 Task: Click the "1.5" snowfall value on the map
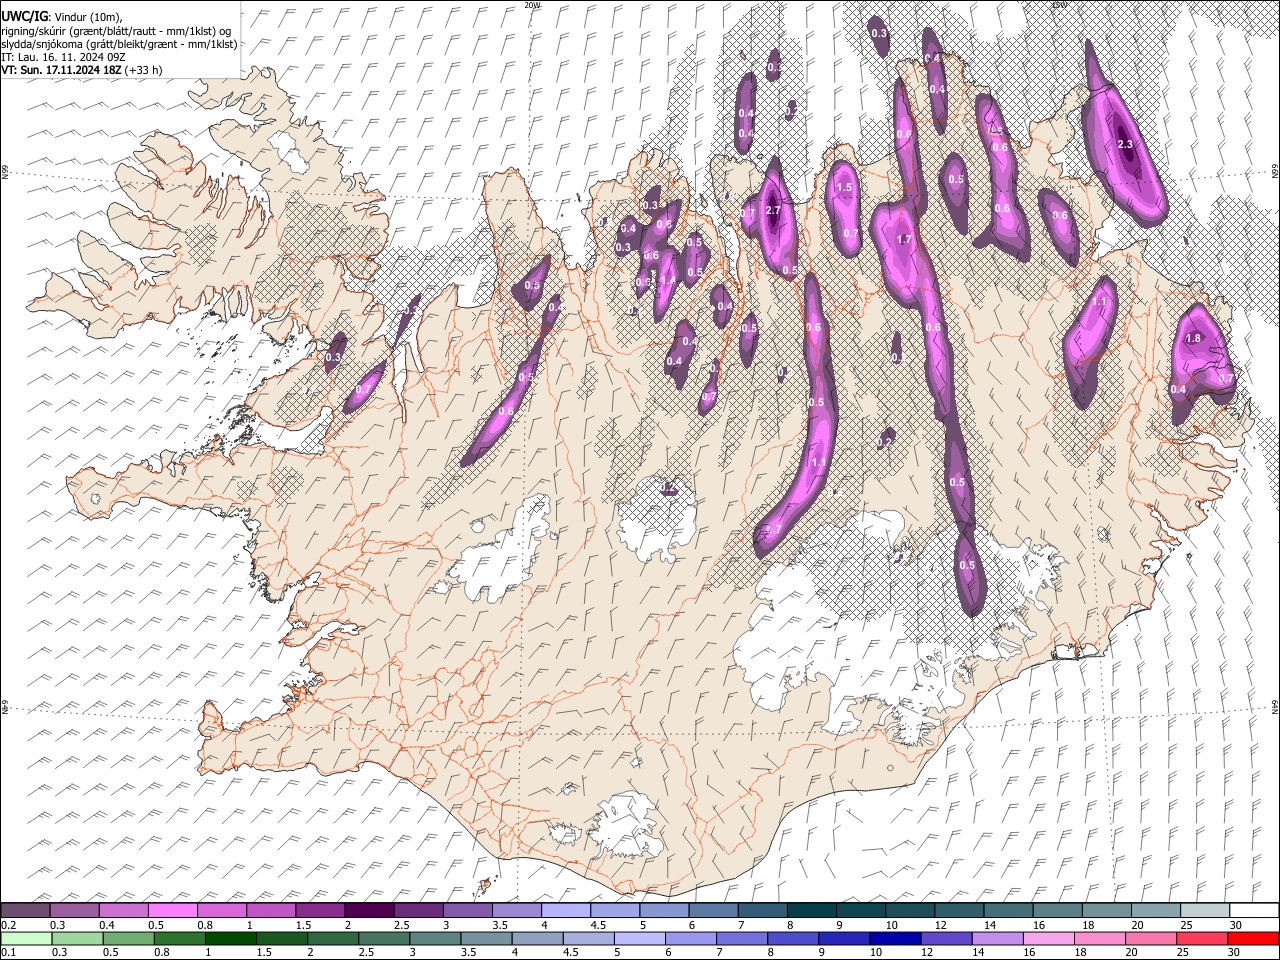tap(844, 187)
